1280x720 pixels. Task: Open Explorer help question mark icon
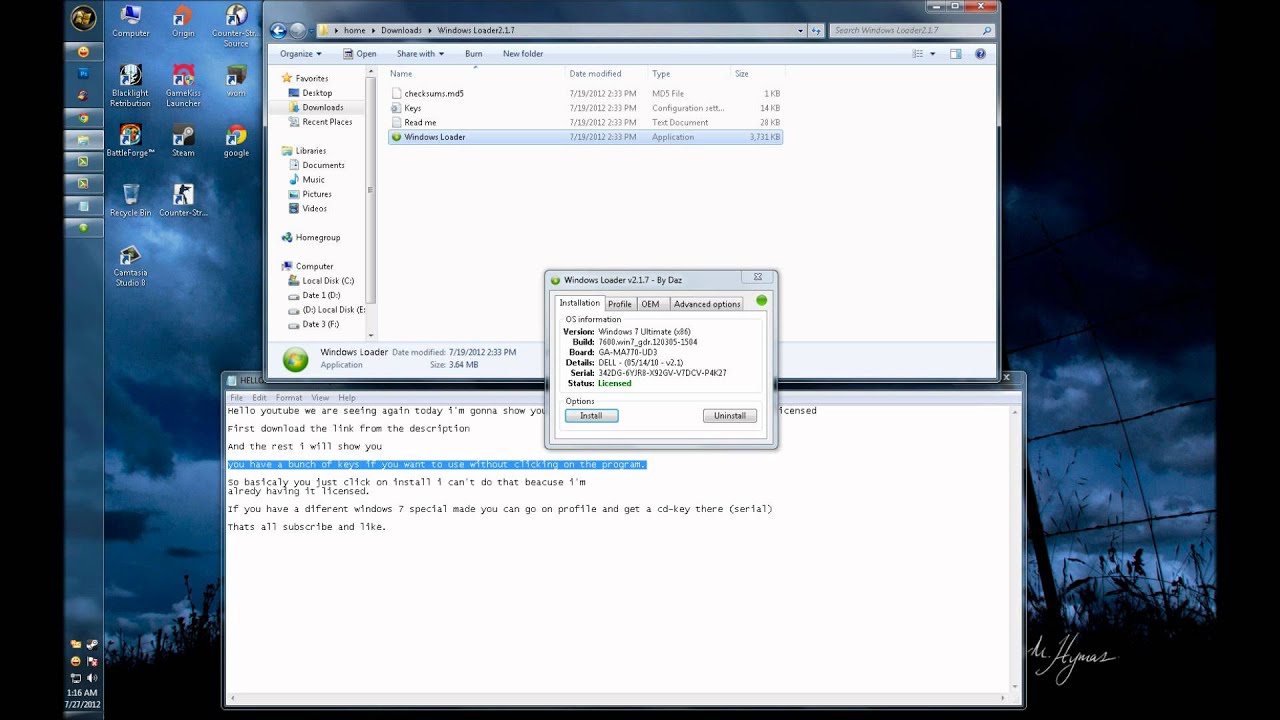(980, 54)
